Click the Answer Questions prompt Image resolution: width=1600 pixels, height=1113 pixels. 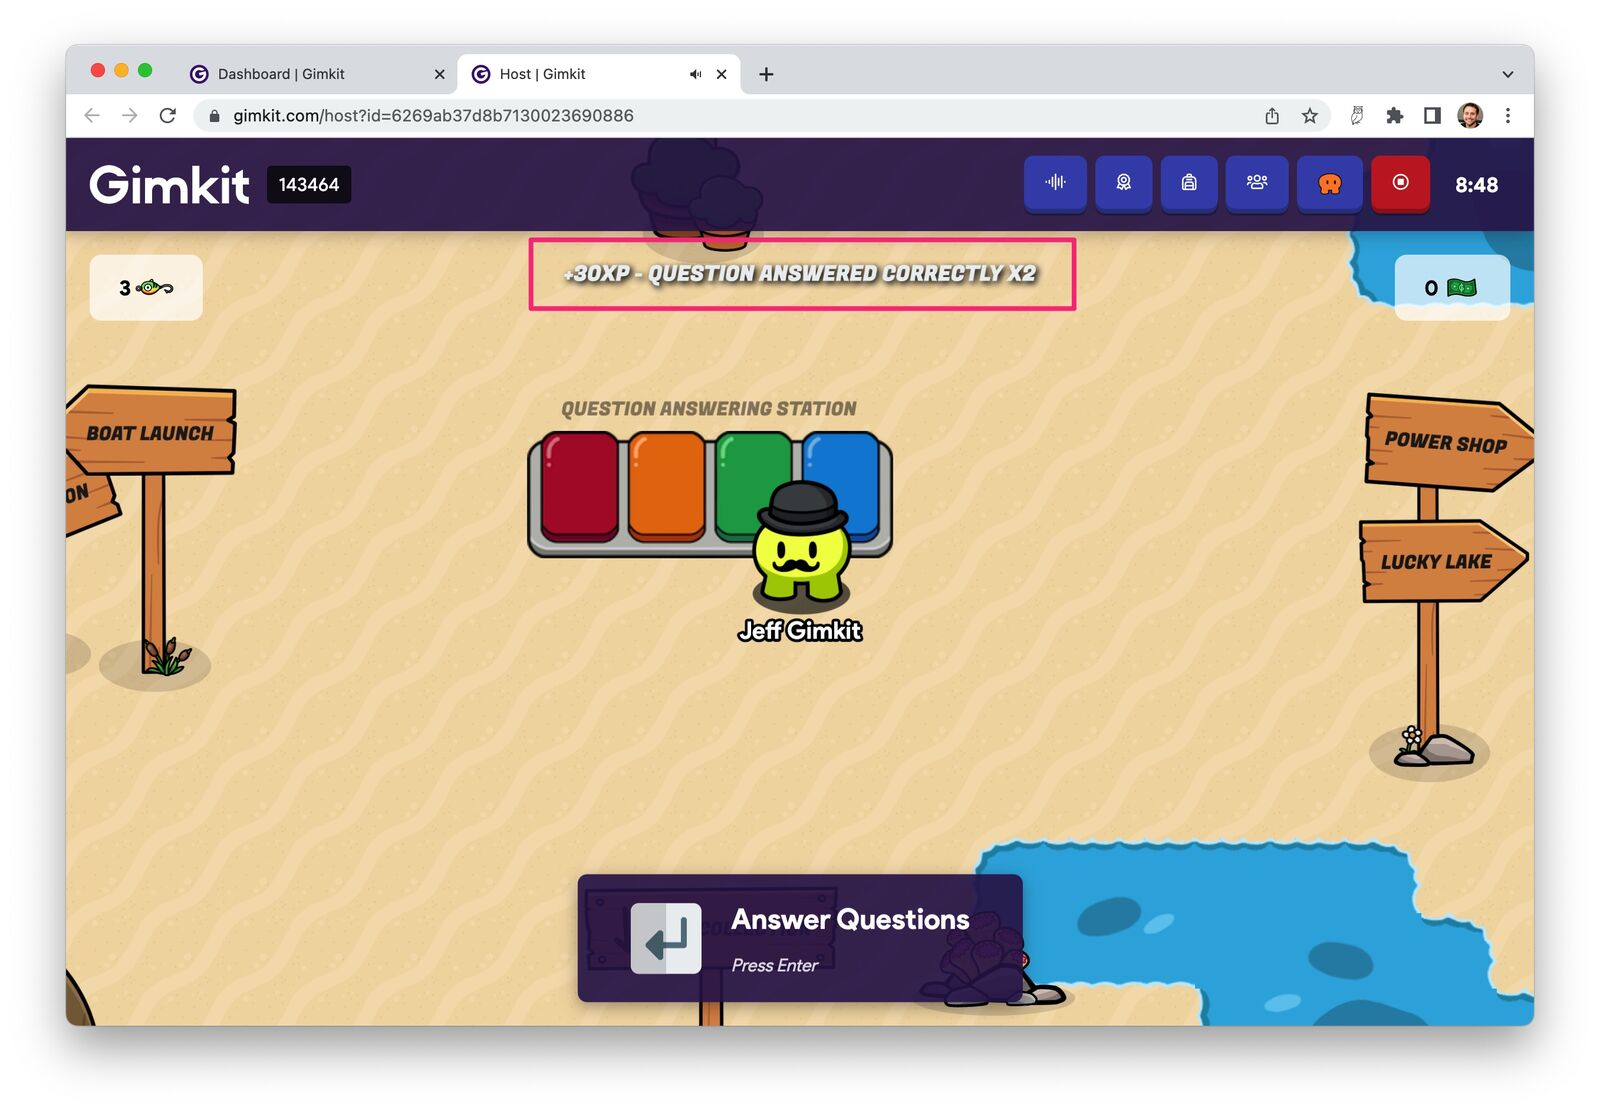[x=800, y=938]
